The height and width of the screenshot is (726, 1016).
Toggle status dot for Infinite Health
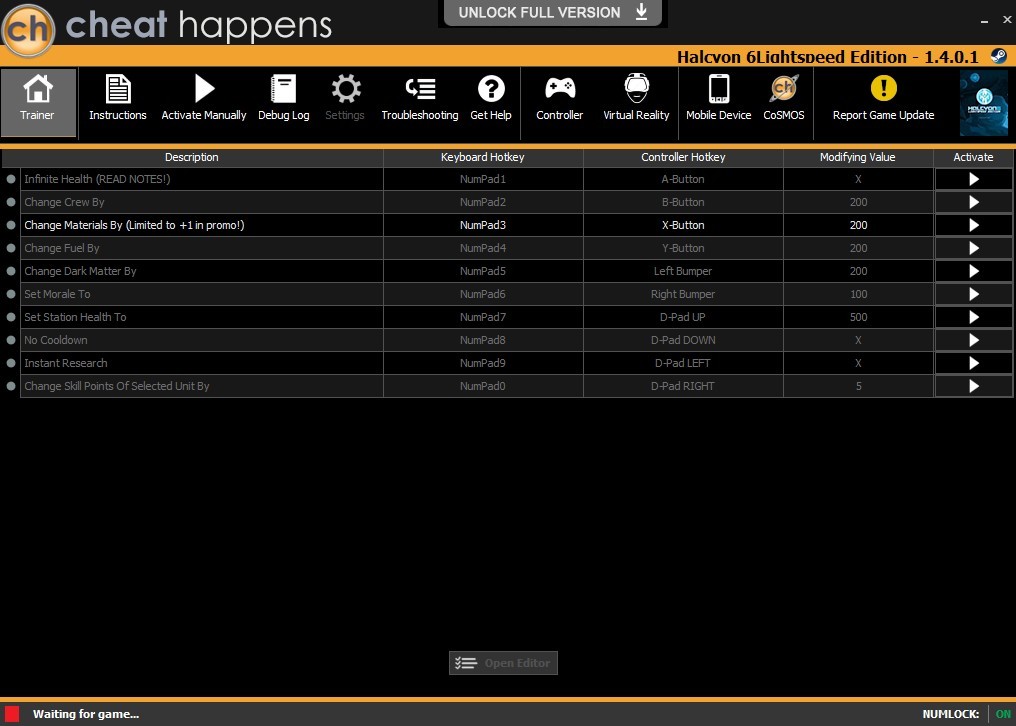[x=11, y=179]
